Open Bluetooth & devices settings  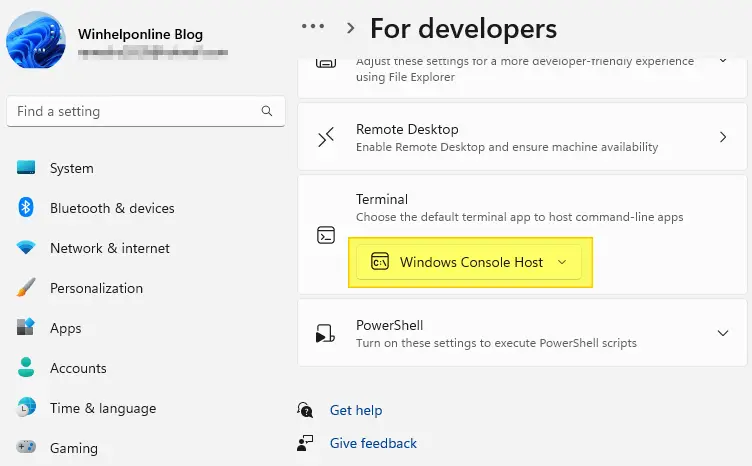[112, 208]
